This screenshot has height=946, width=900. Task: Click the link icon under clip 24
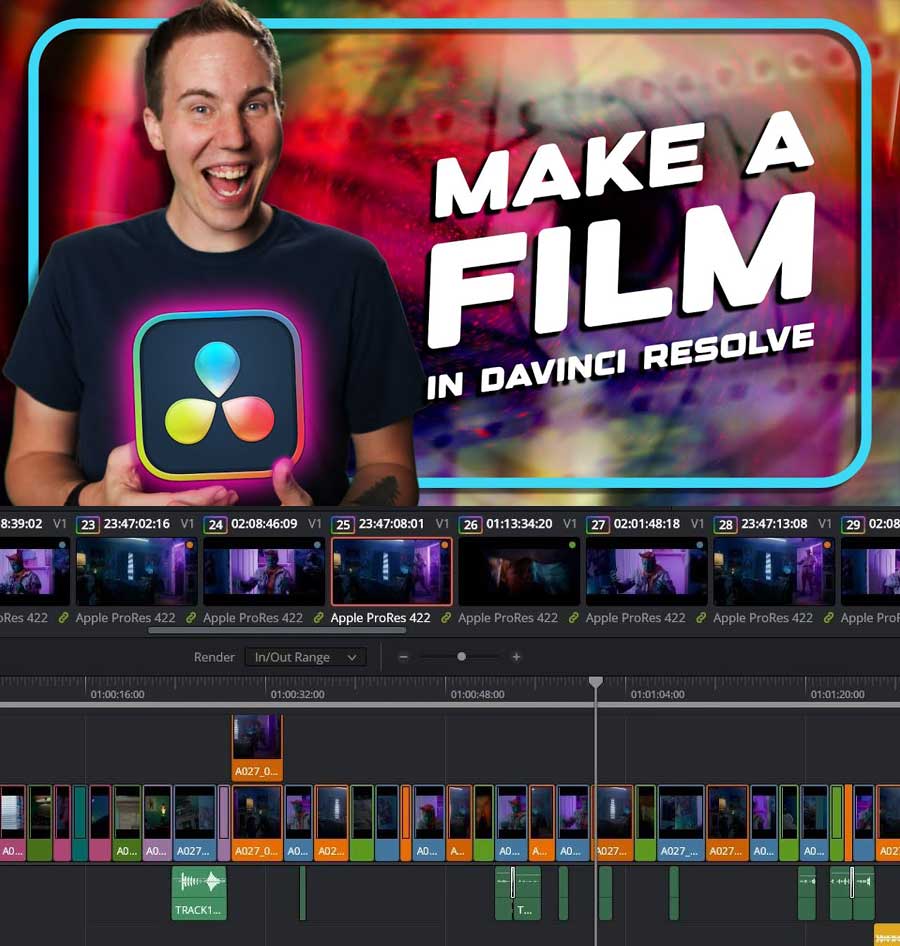[318, 618]
